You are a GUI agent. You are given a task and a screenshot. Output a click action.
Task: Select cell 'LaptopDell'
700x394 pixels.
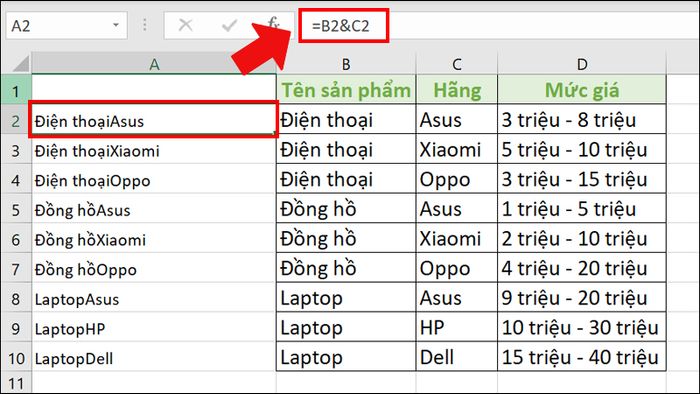154,357
